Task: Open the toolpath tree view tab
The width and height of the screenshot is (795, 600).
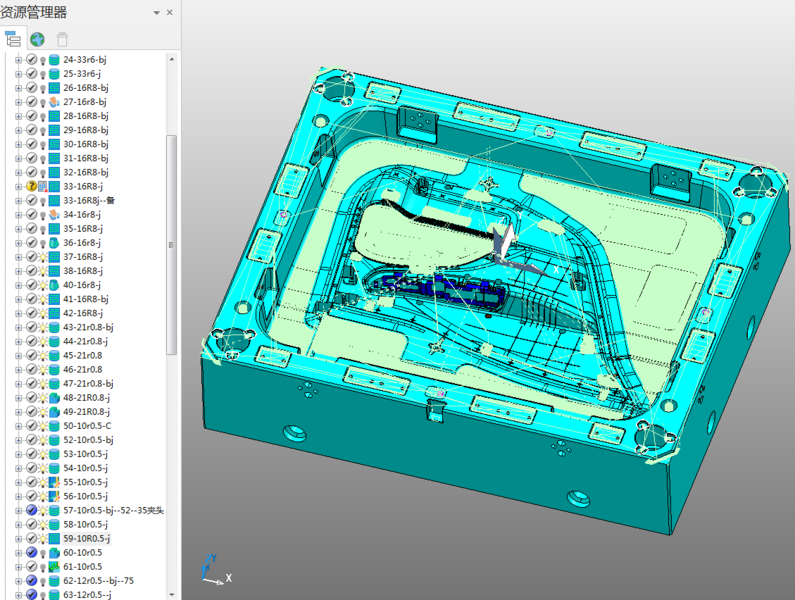Action: pos(13,39)
